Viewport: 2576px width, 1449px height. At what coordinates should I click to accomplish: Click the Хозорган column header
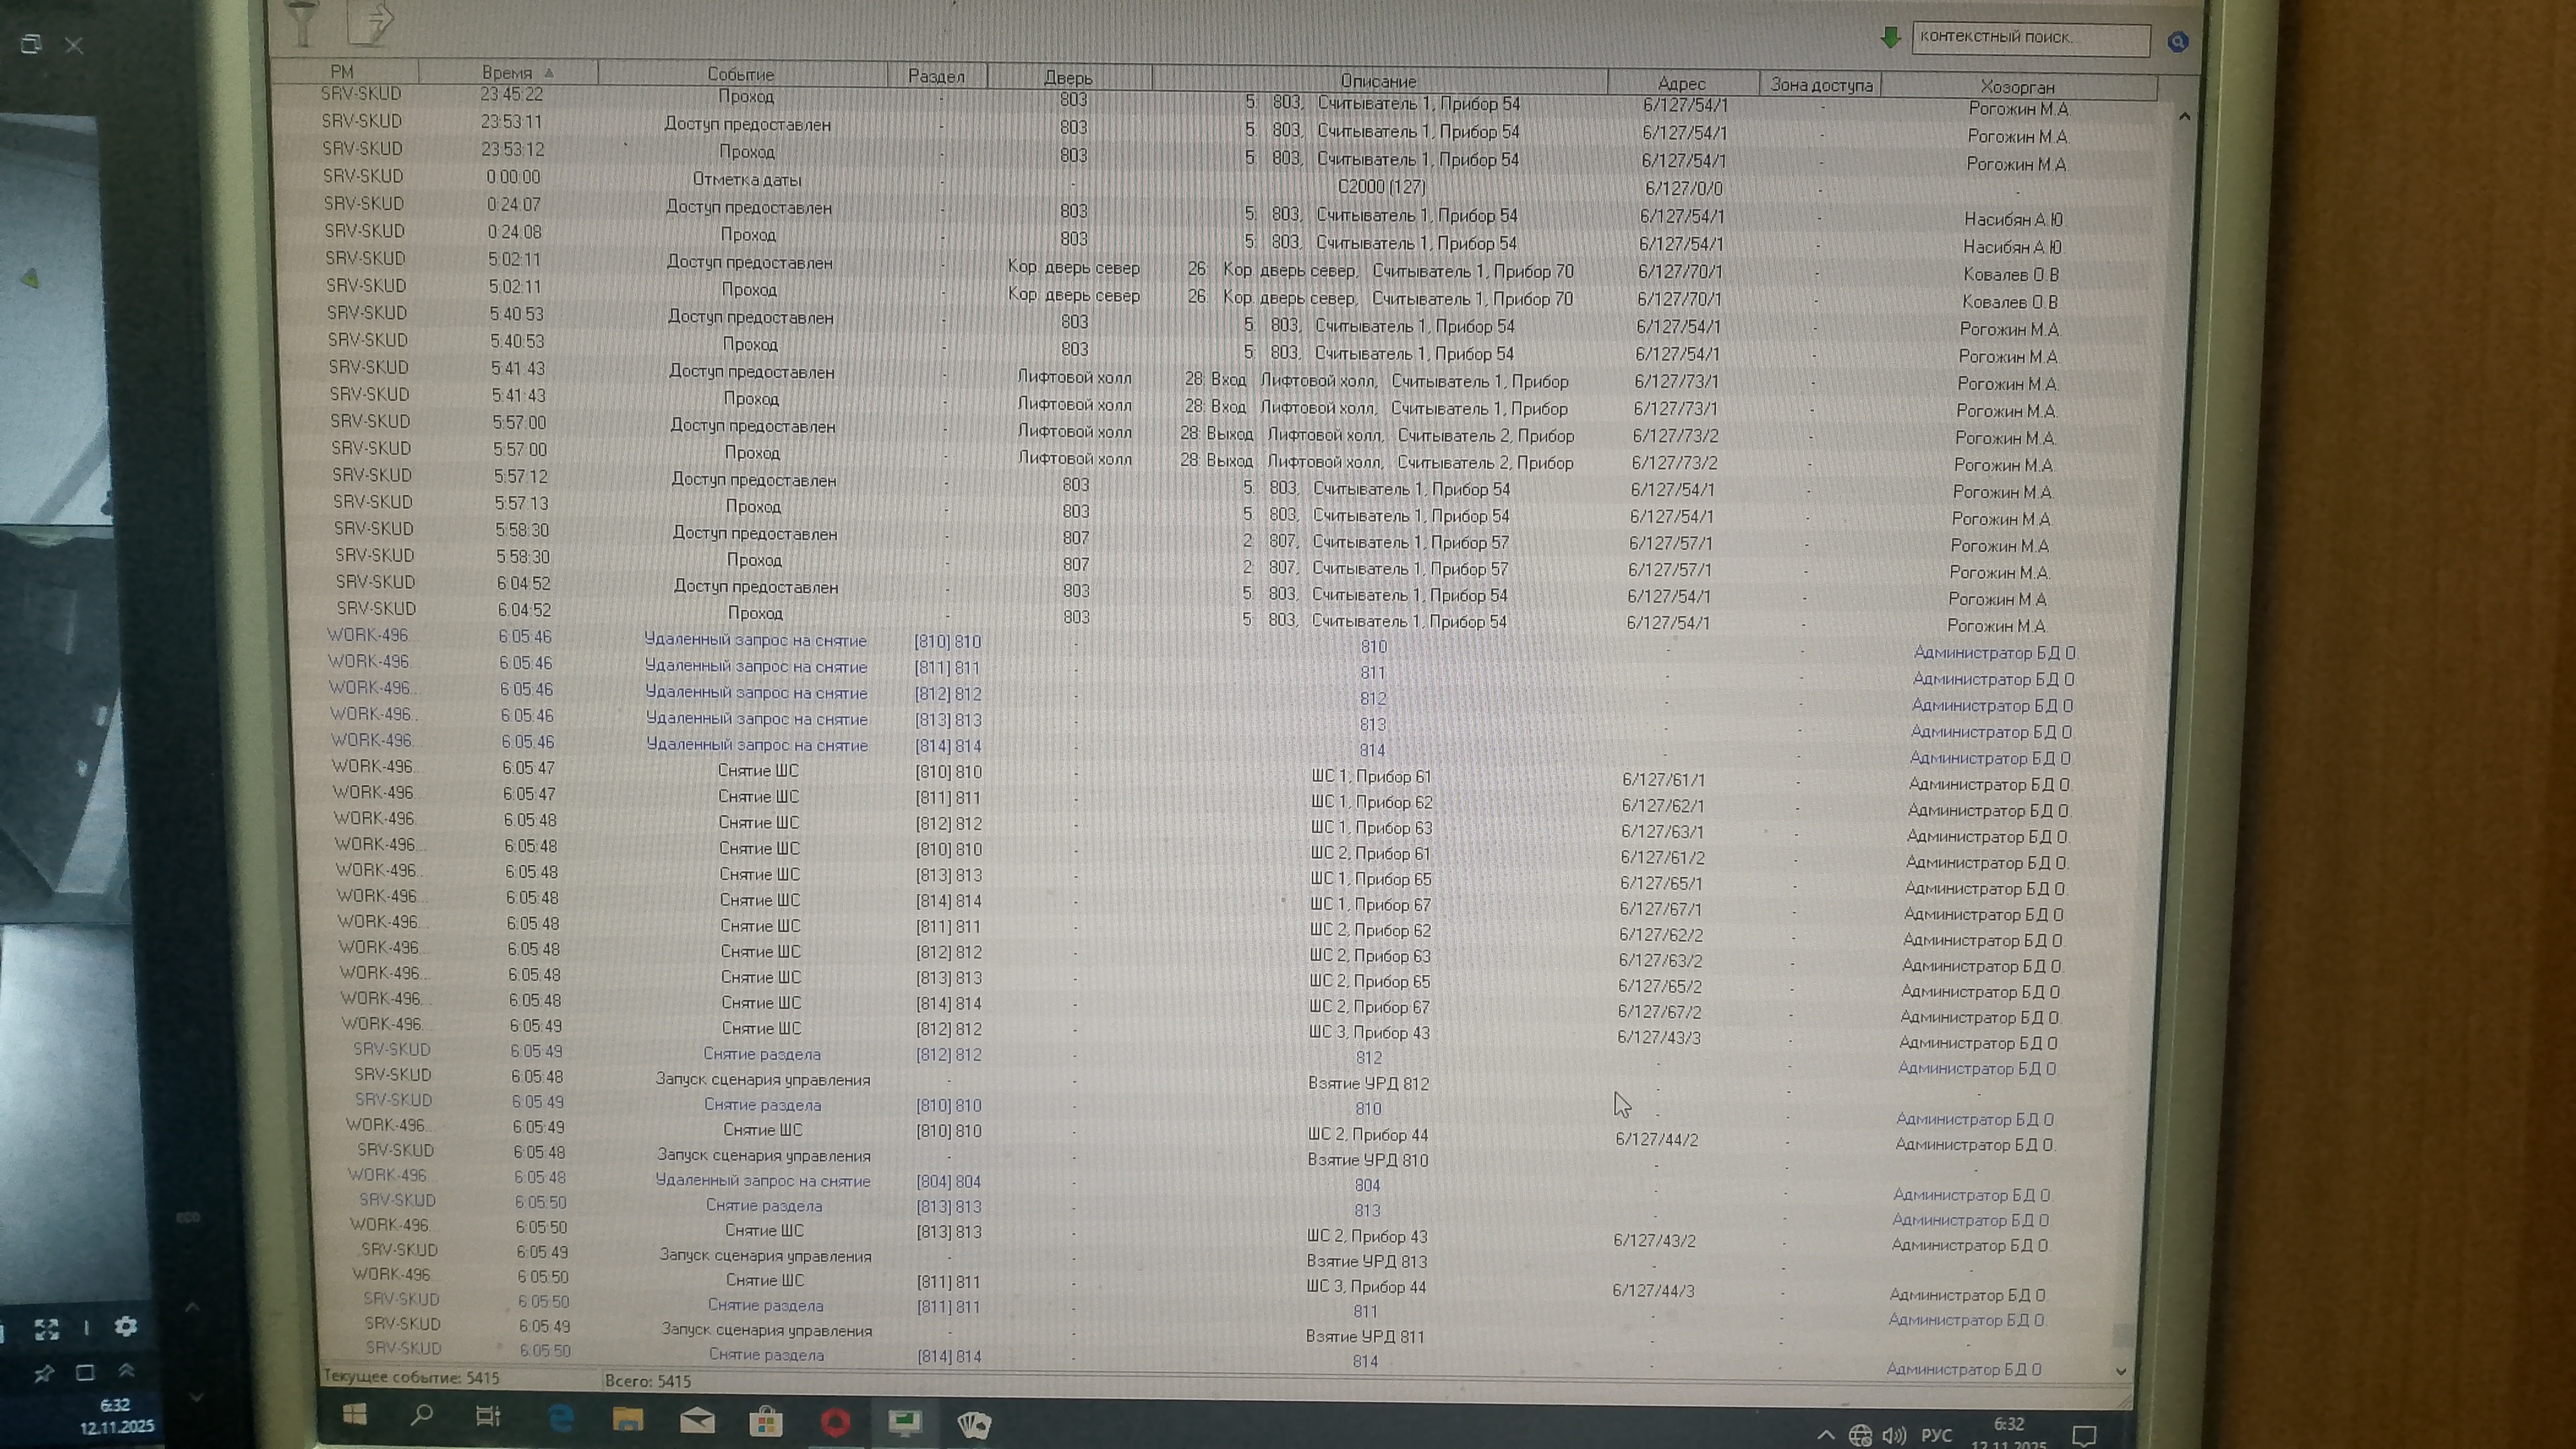click(x=2017, y=86)
